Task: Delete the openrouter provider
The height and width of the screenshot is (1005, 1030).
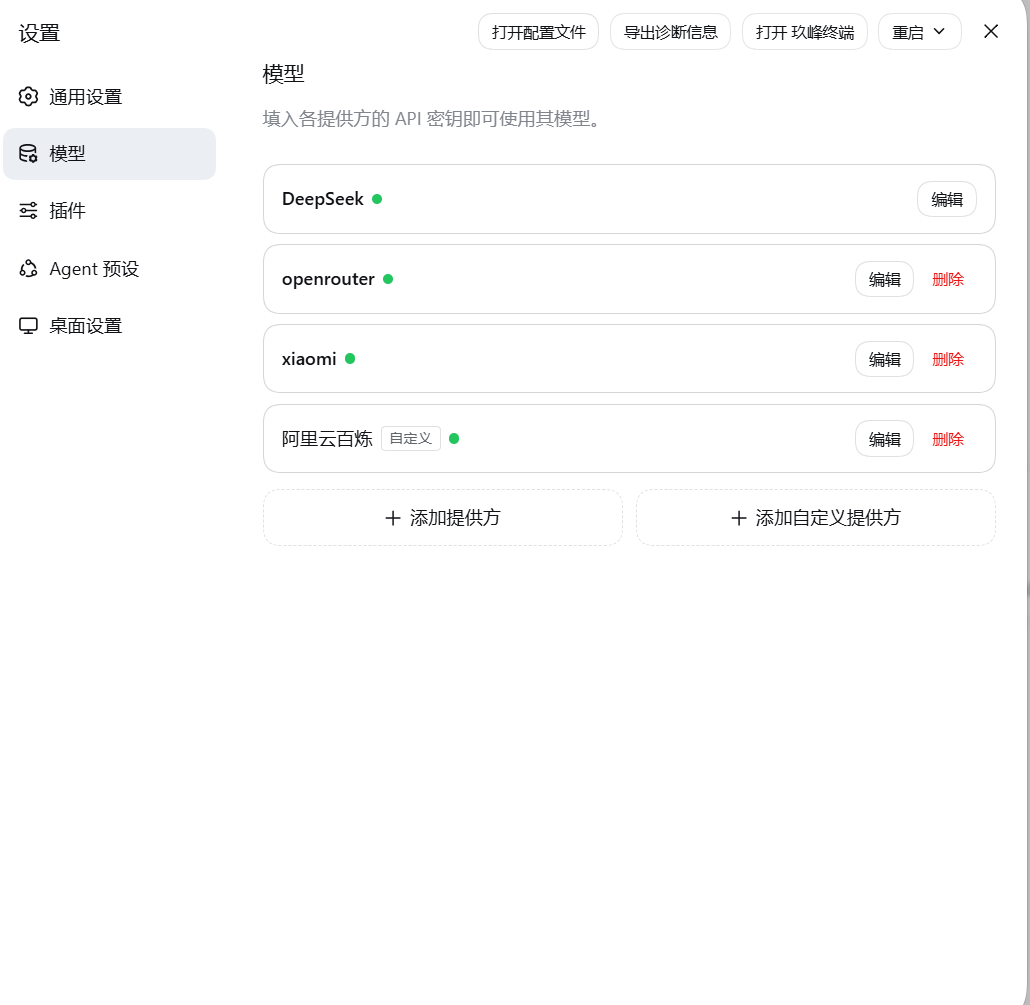Action: tap(948, 279)
